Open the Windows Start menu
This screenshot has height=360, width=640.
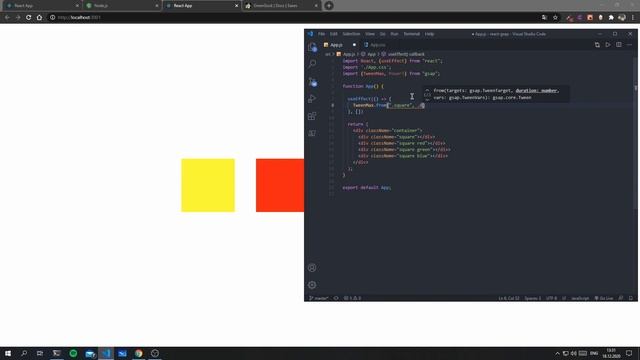[x=8, y=353]
